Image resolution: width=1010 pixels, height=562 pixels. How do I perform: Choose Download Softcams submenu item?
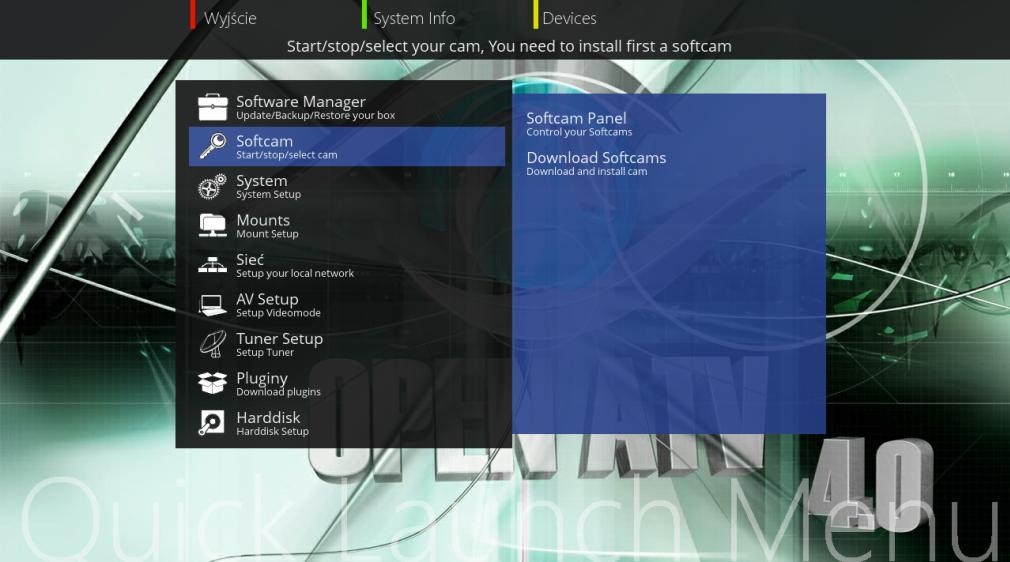(669, 163)
